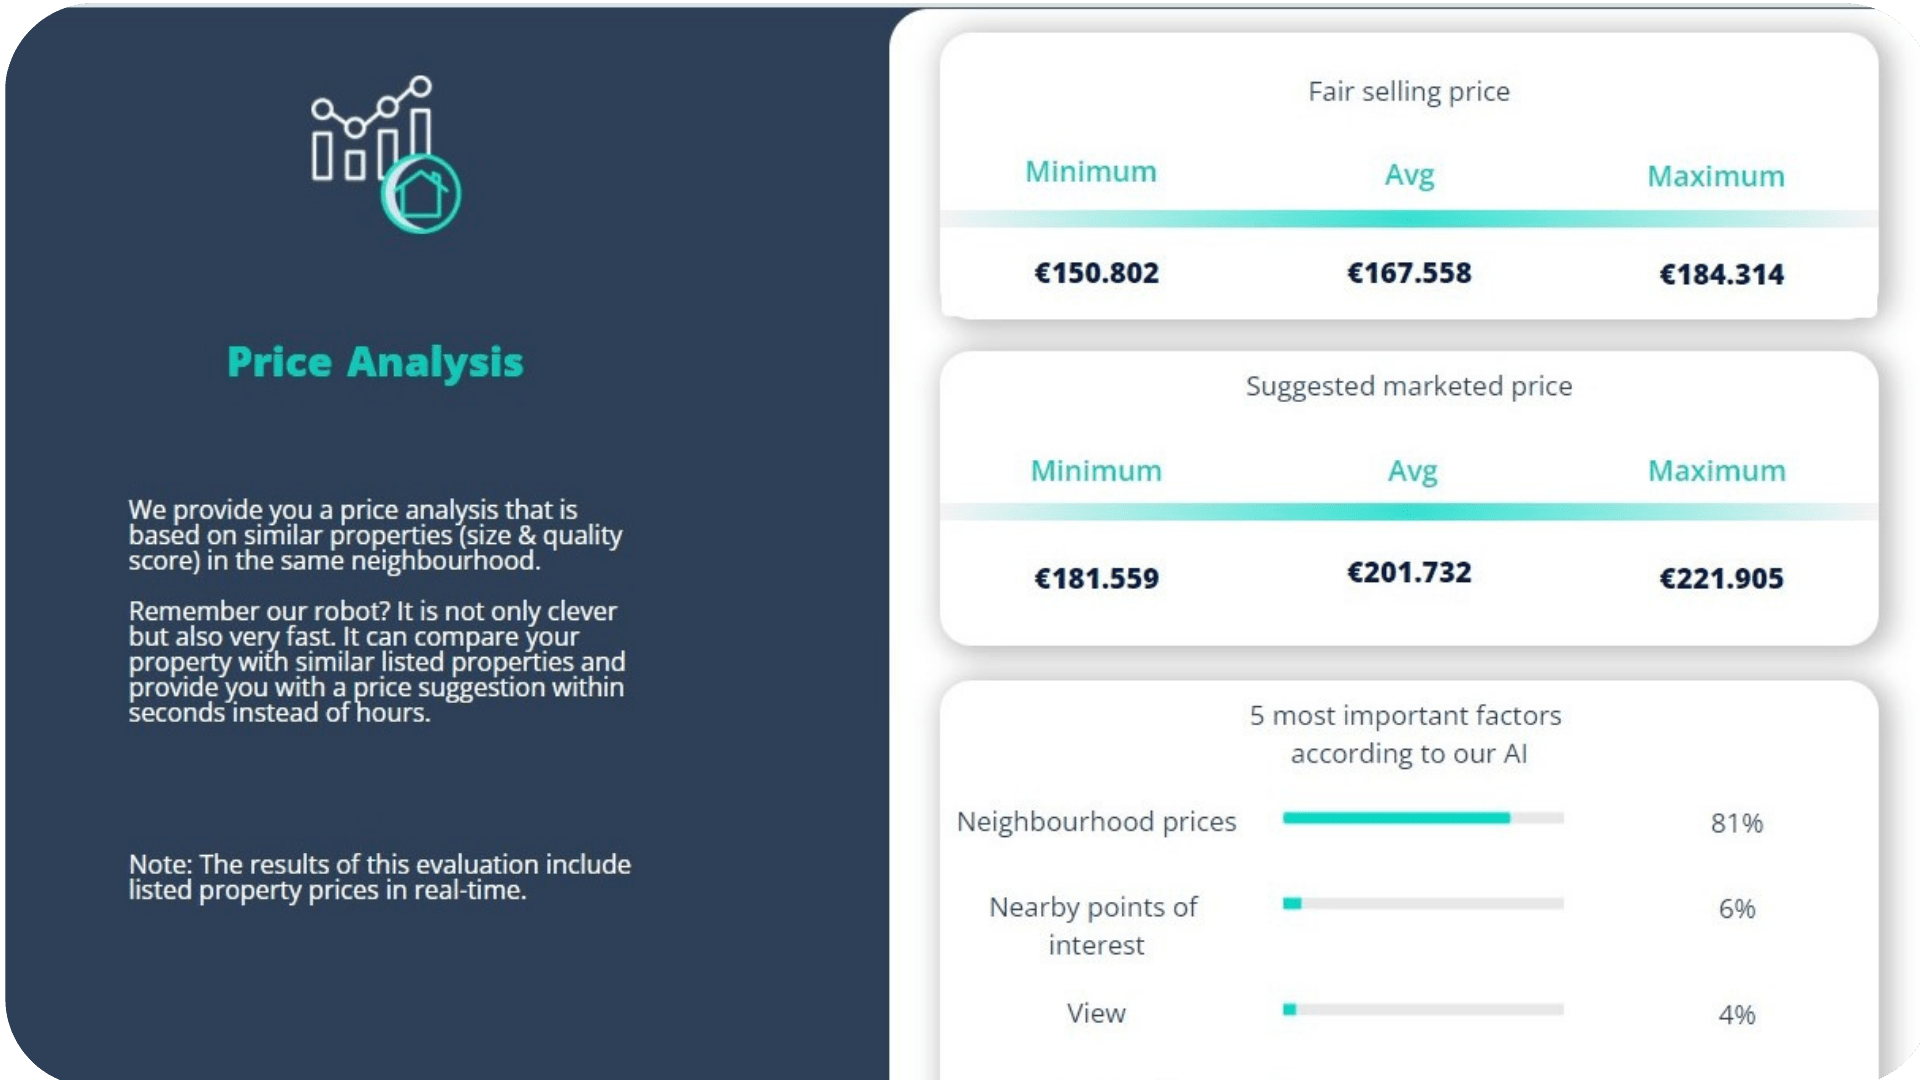Click the €167.558 average fair price
This screenshot has height=1080, width=1920.
1409,273
